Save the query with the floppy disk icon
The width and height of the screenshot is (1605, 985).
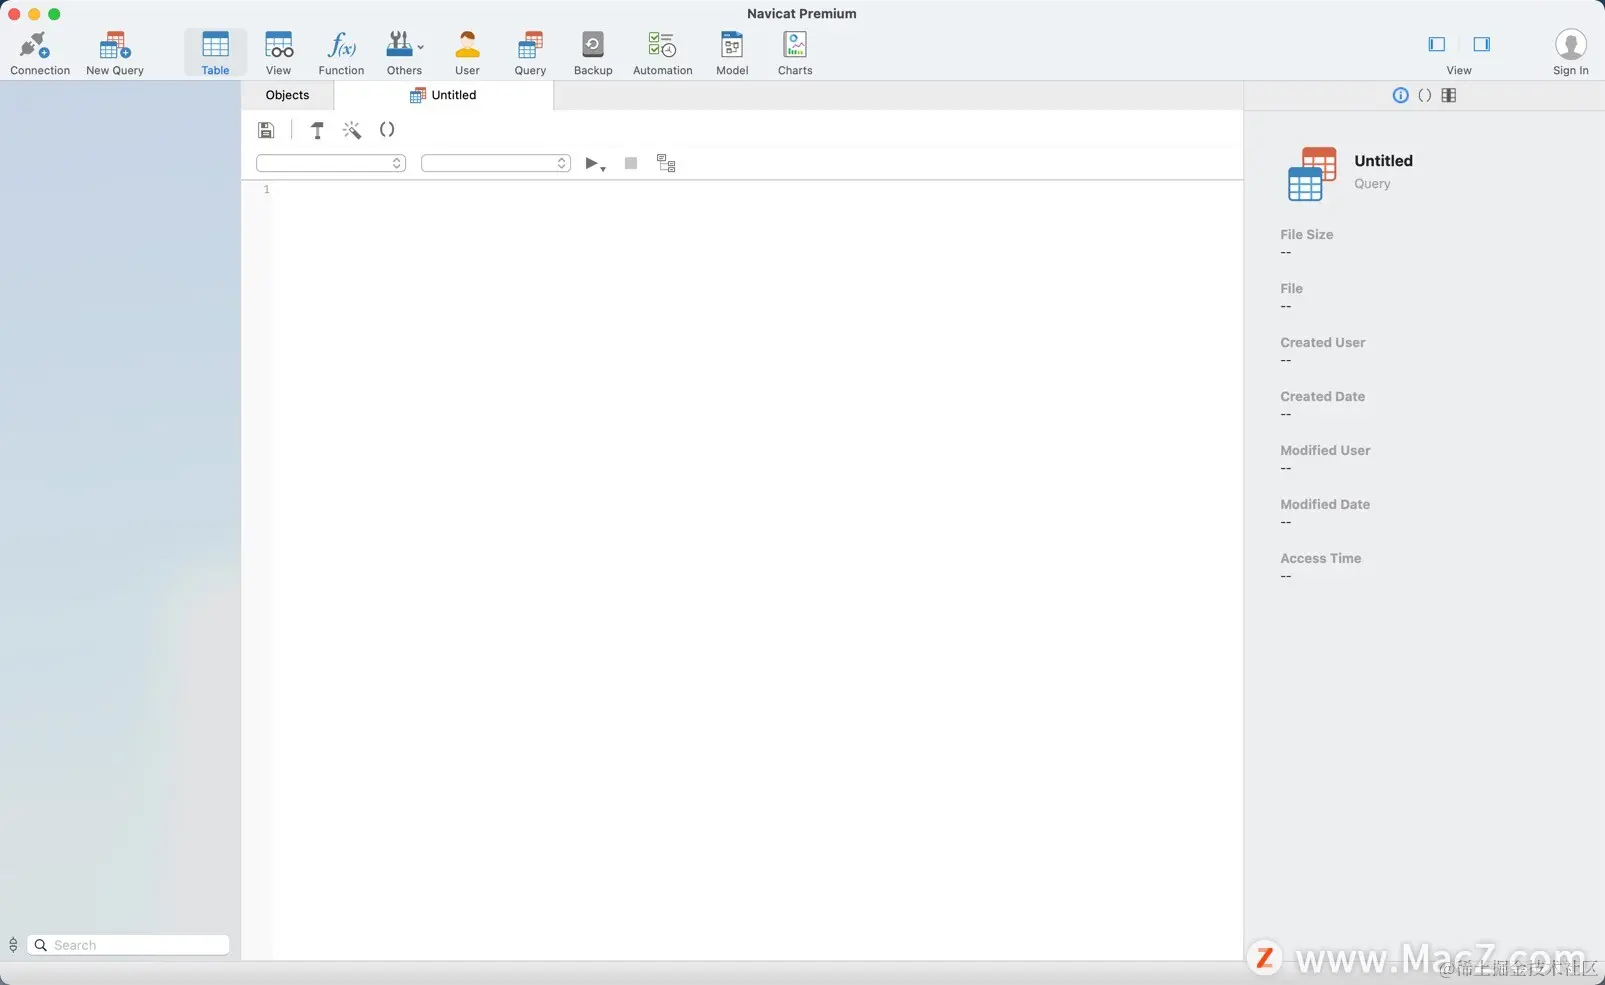266,130
